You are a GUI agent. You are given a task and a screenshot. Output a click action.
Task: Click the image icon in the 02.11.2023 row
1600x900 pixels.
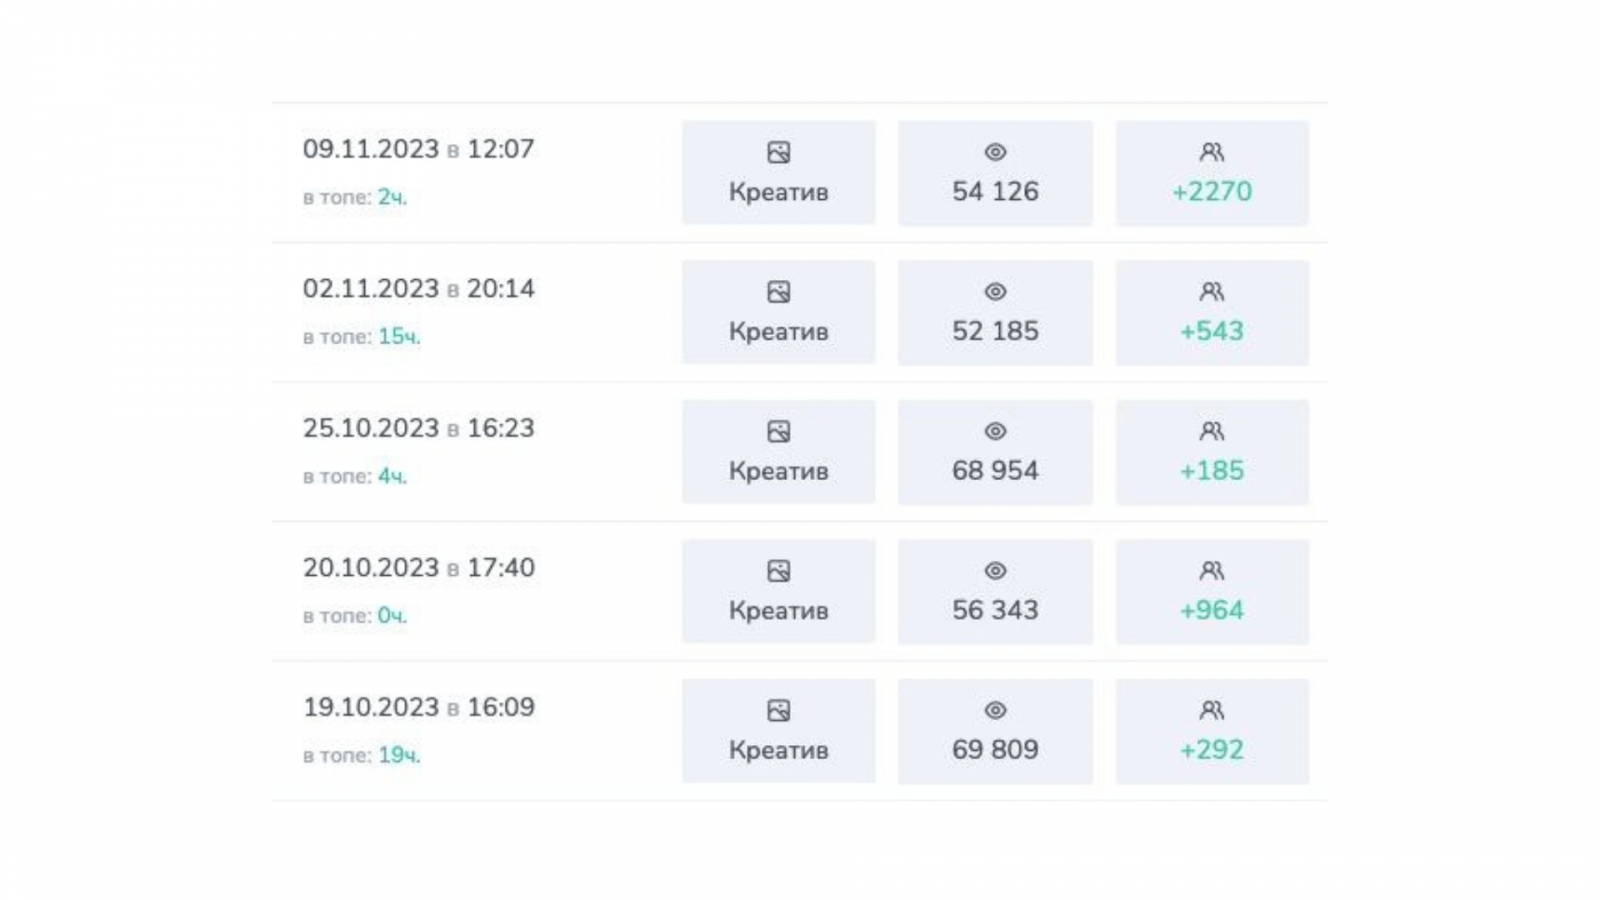coord(778,292)
